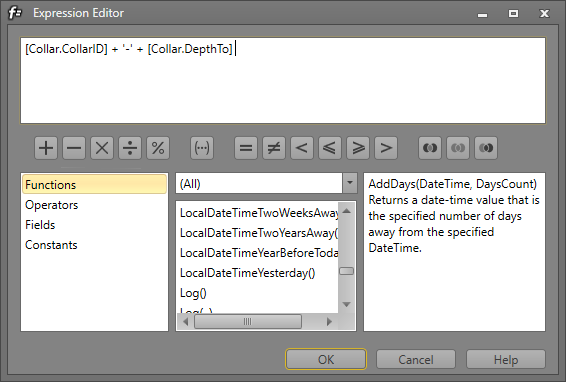Insert the divide operator
Screen dimensions: 568x383
[x=130, y=148]
